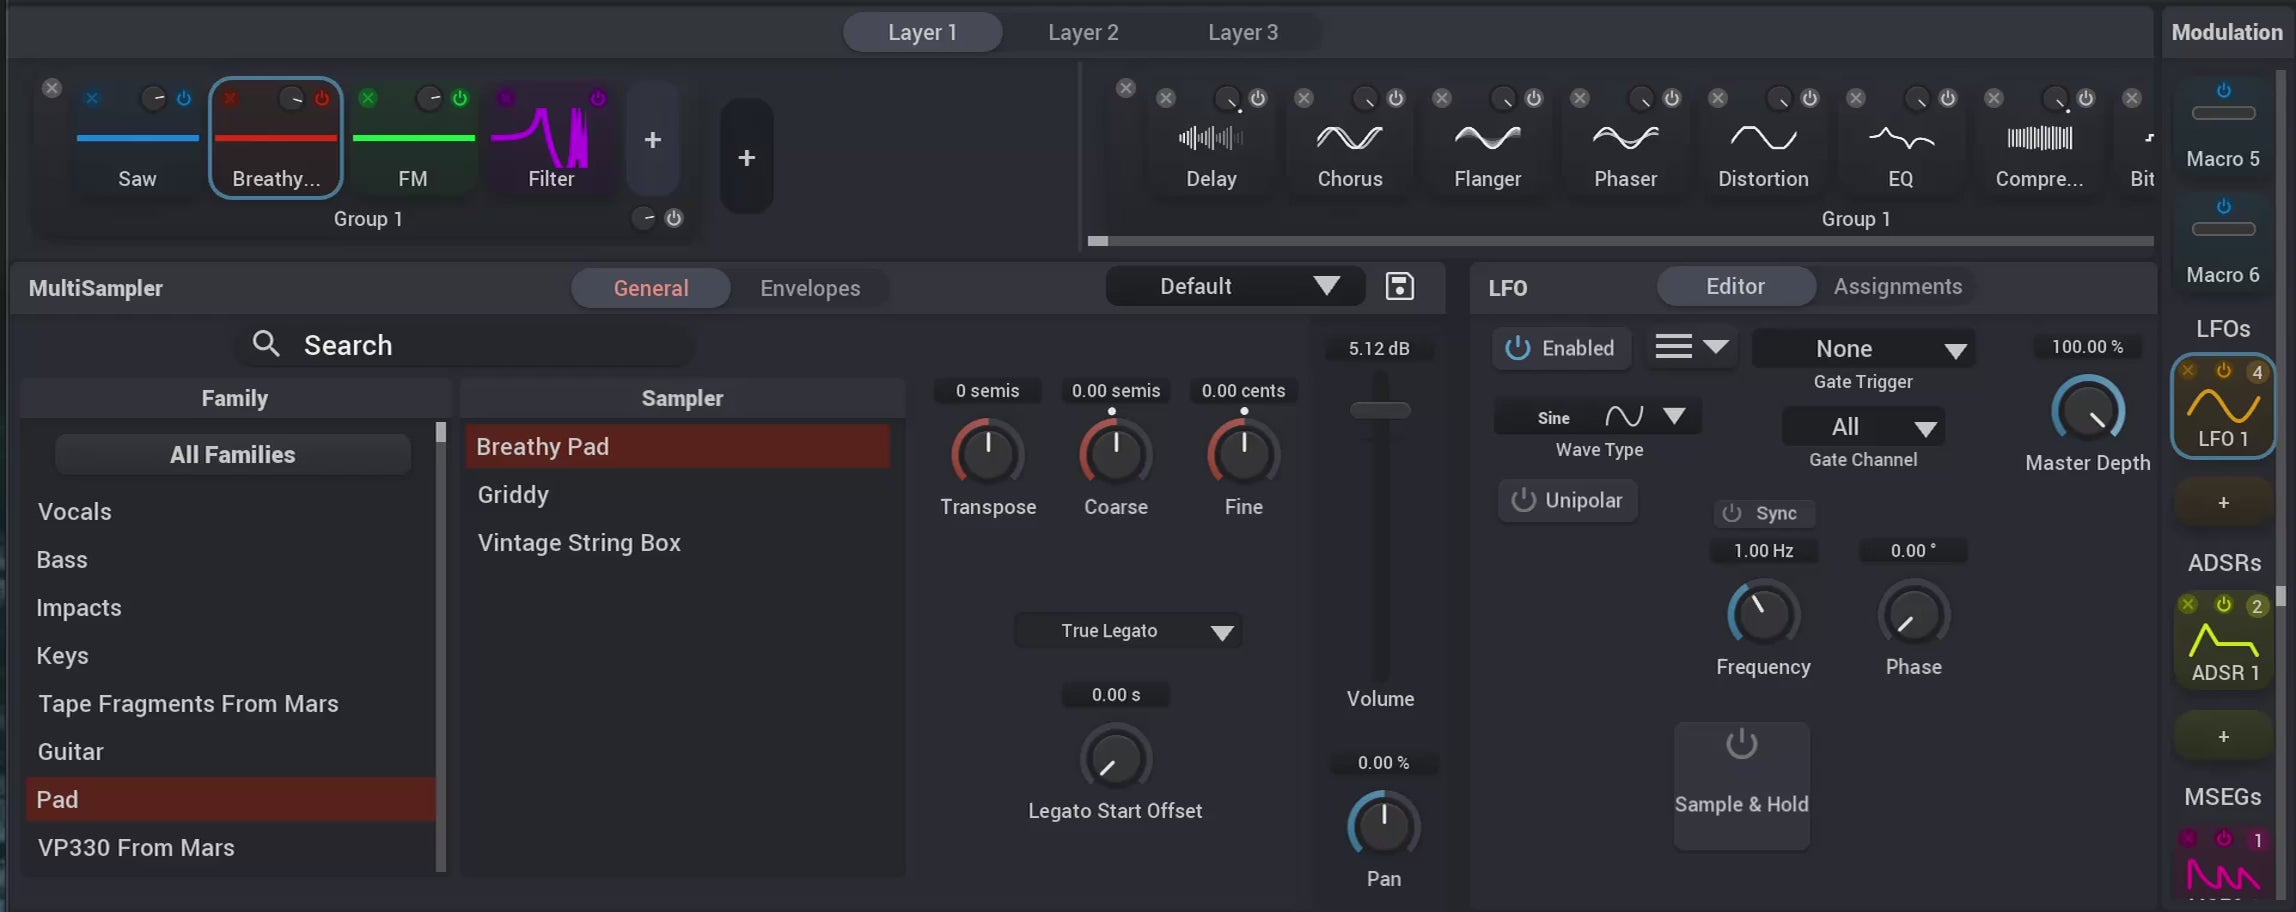Remove the Saw oscillator with its X
This screenshot has width=2296, height=912.
click(92, 98)
